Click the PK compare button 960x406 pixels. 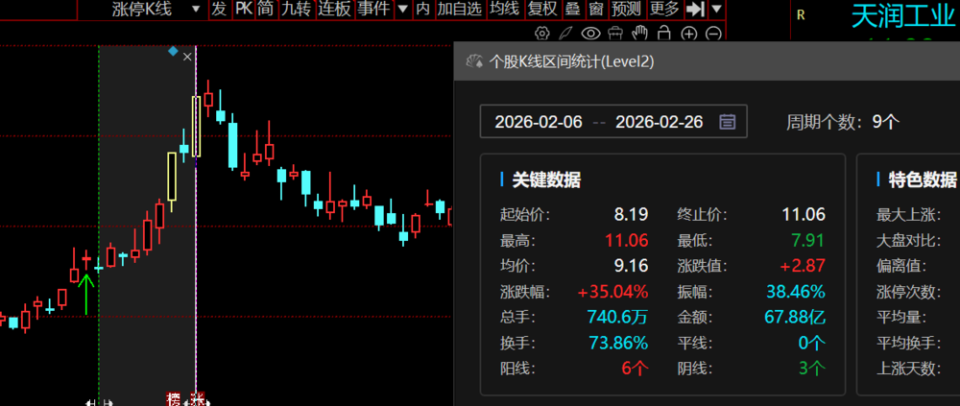244,9
